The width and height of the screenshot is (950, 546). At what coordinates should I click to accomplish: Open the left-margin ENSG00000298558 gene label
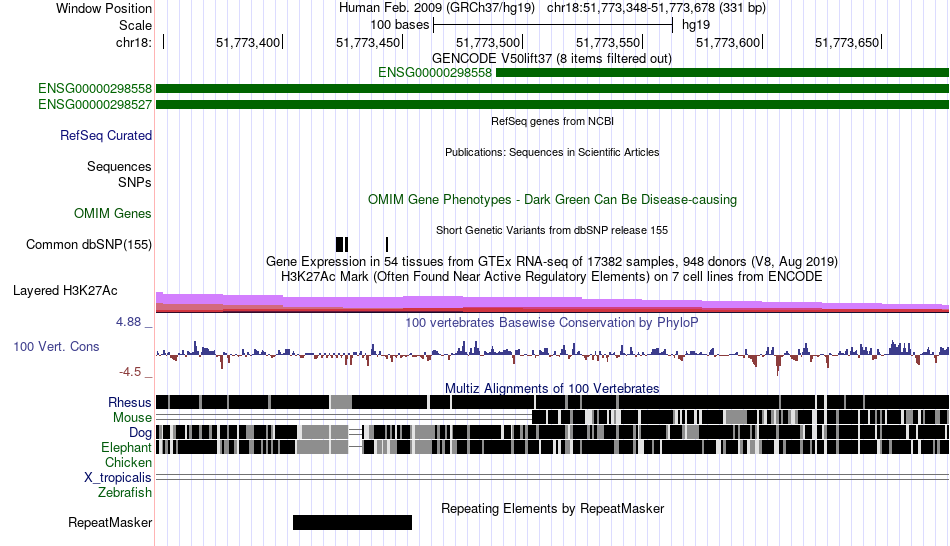[x=95, y=88]
